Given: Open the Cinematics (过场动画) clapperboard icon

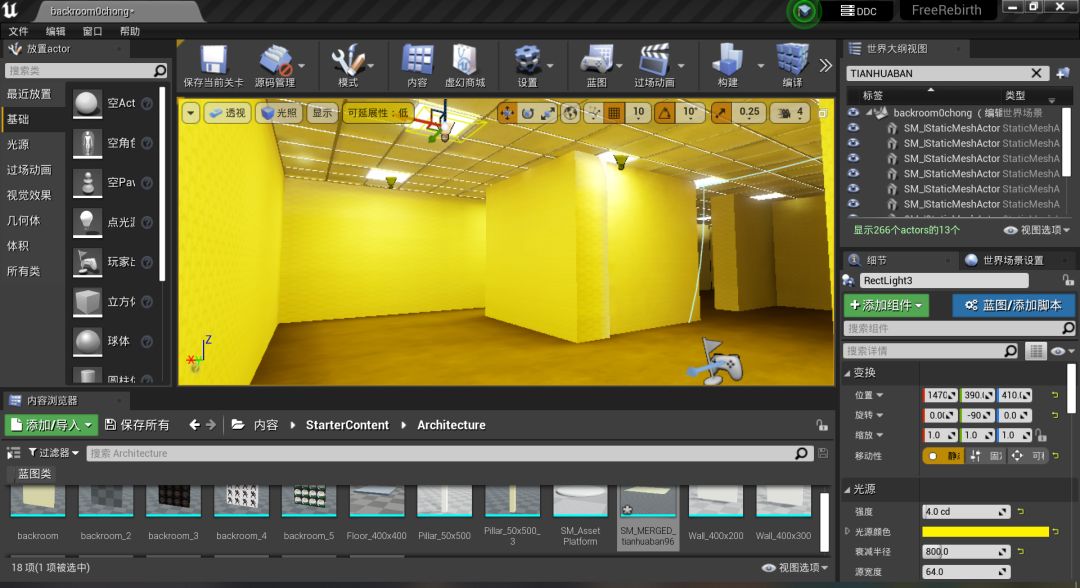Looking at the screenshot, I should 654,60.
